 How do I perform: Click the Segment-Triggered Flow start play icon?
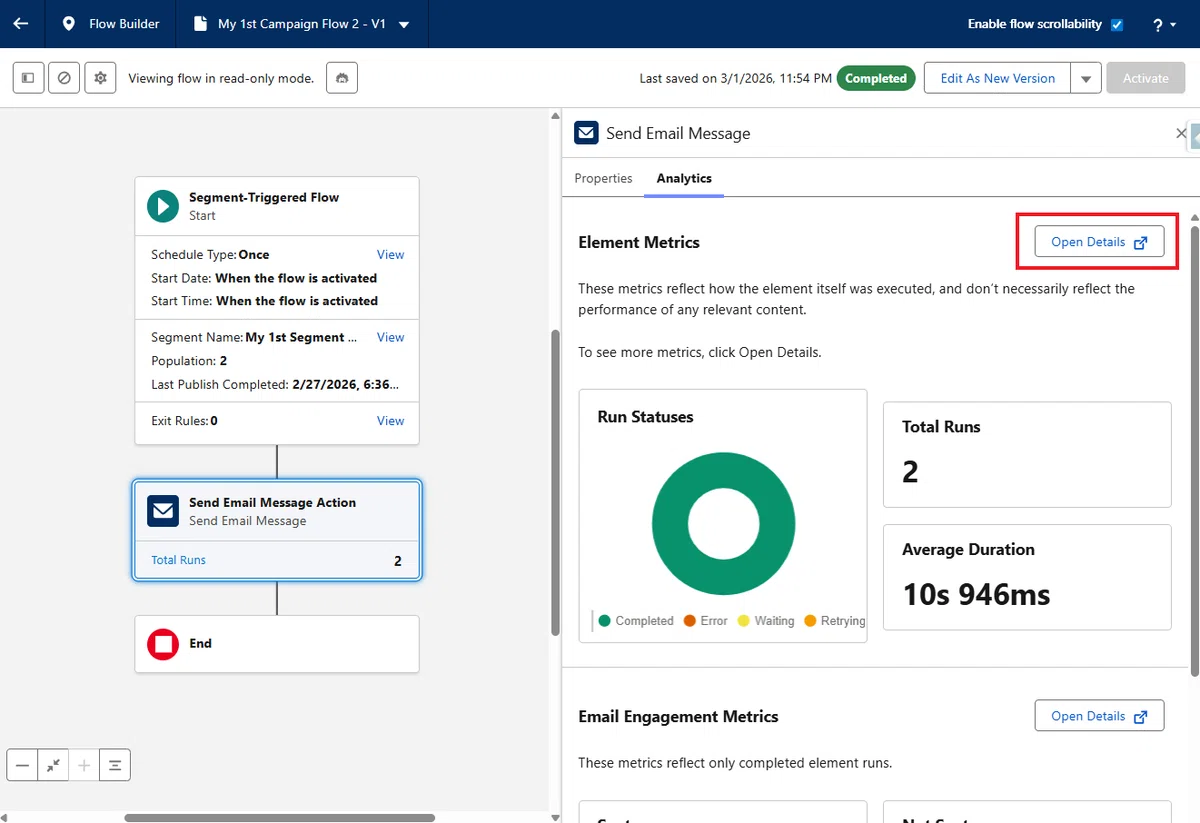pos(163,206)
